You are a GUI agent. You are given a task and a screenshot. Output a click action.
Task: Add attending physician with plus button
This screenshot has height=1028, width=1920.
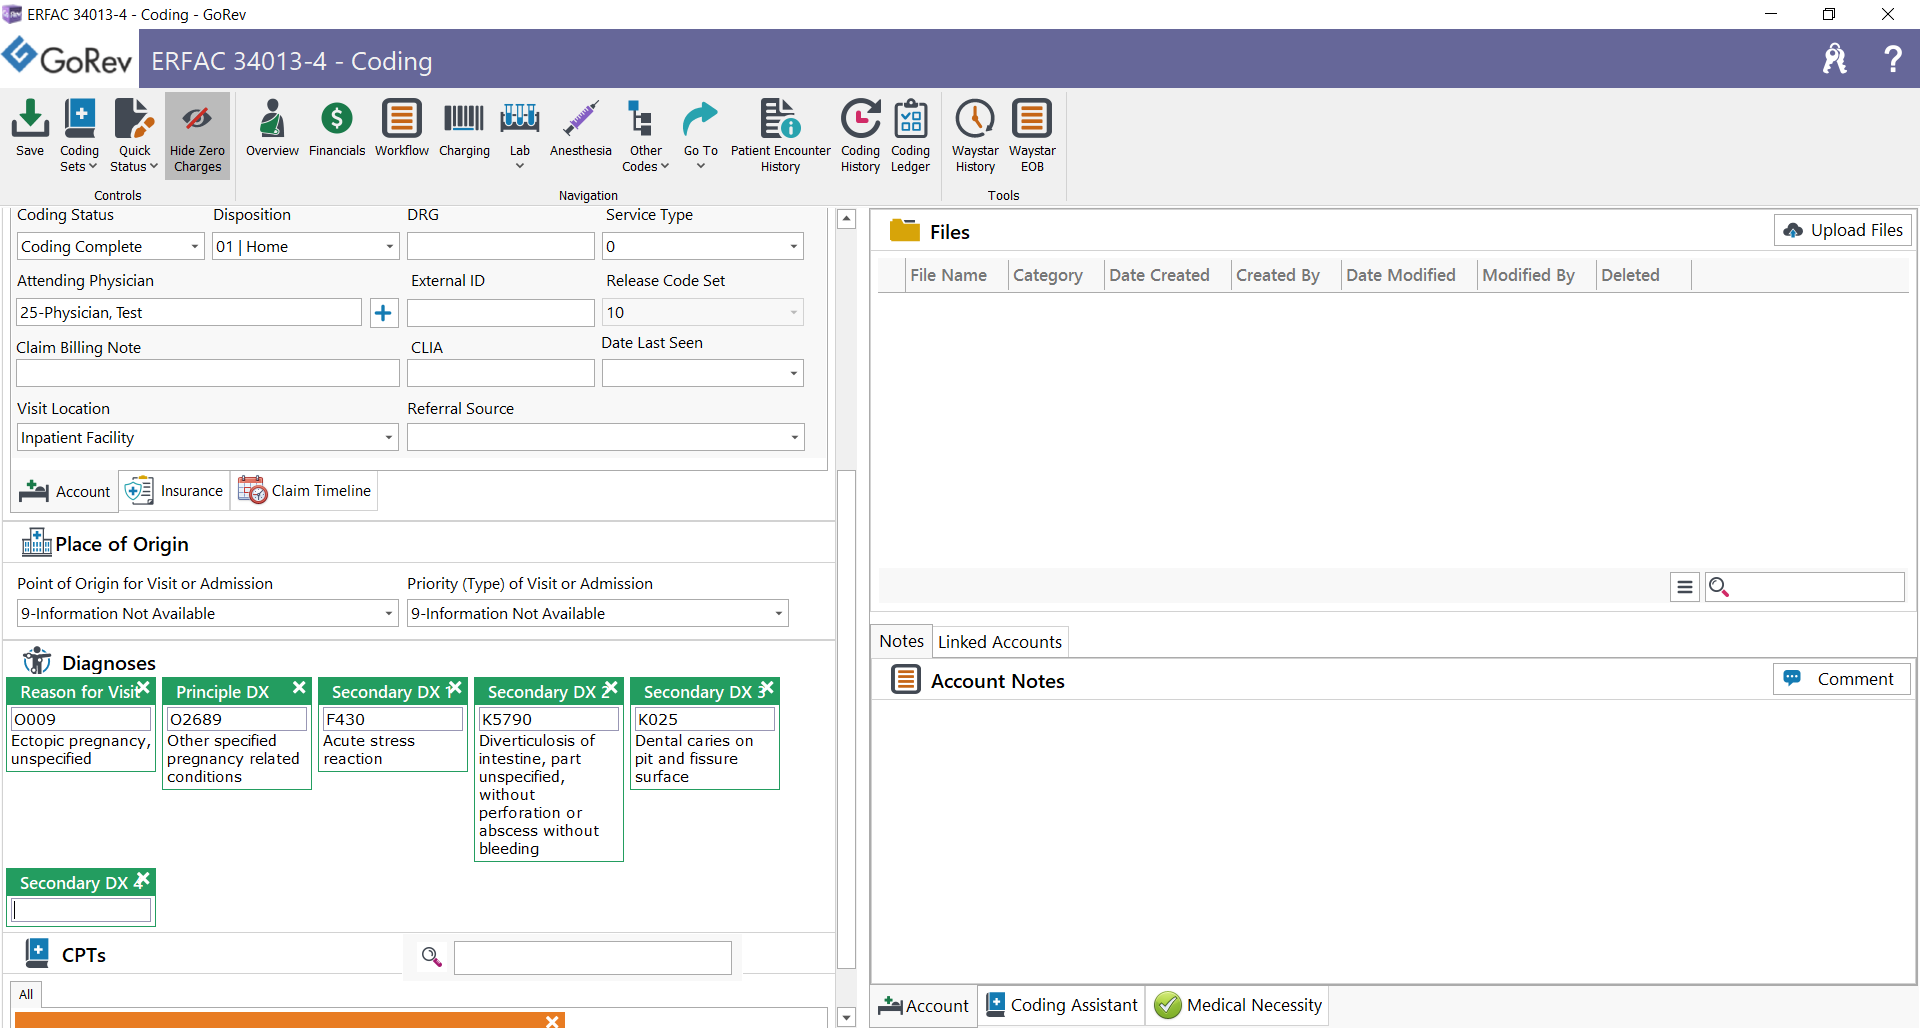coord(383,313)
